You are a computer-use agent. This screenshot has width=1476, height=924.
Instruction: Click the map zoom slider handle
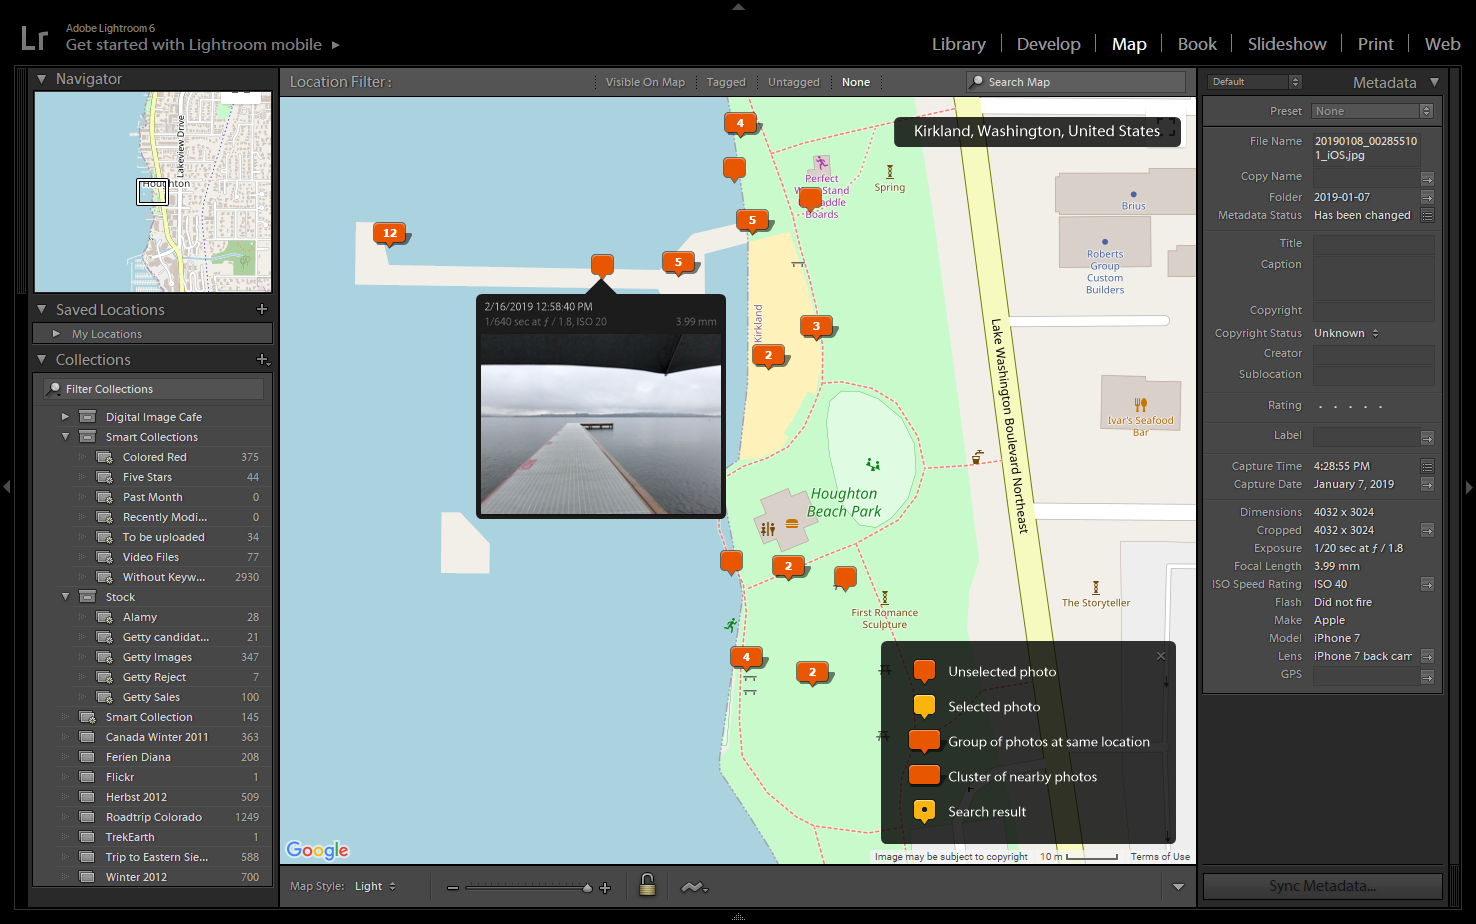click(587, 888)
